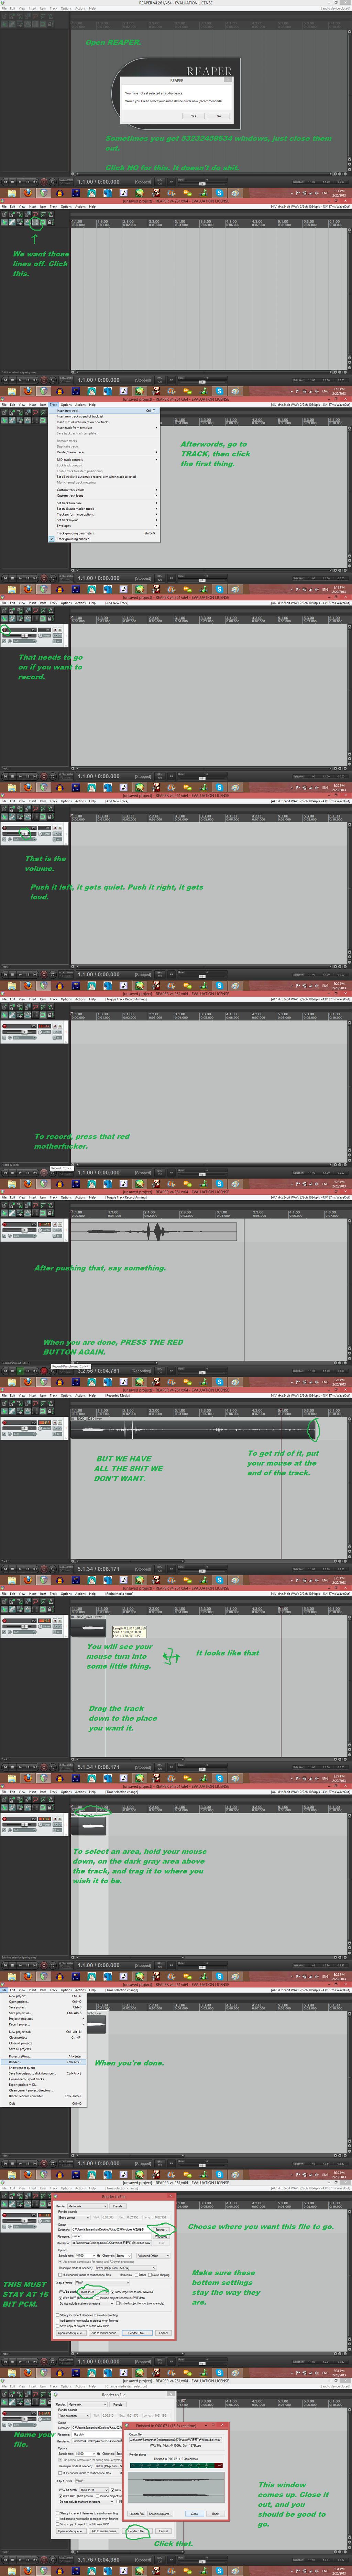Viewport: 352px width, 2576px height.
Task: Expand the 'Set track layout' submenu
Action: pyautogui.click(x=105, y=520)
